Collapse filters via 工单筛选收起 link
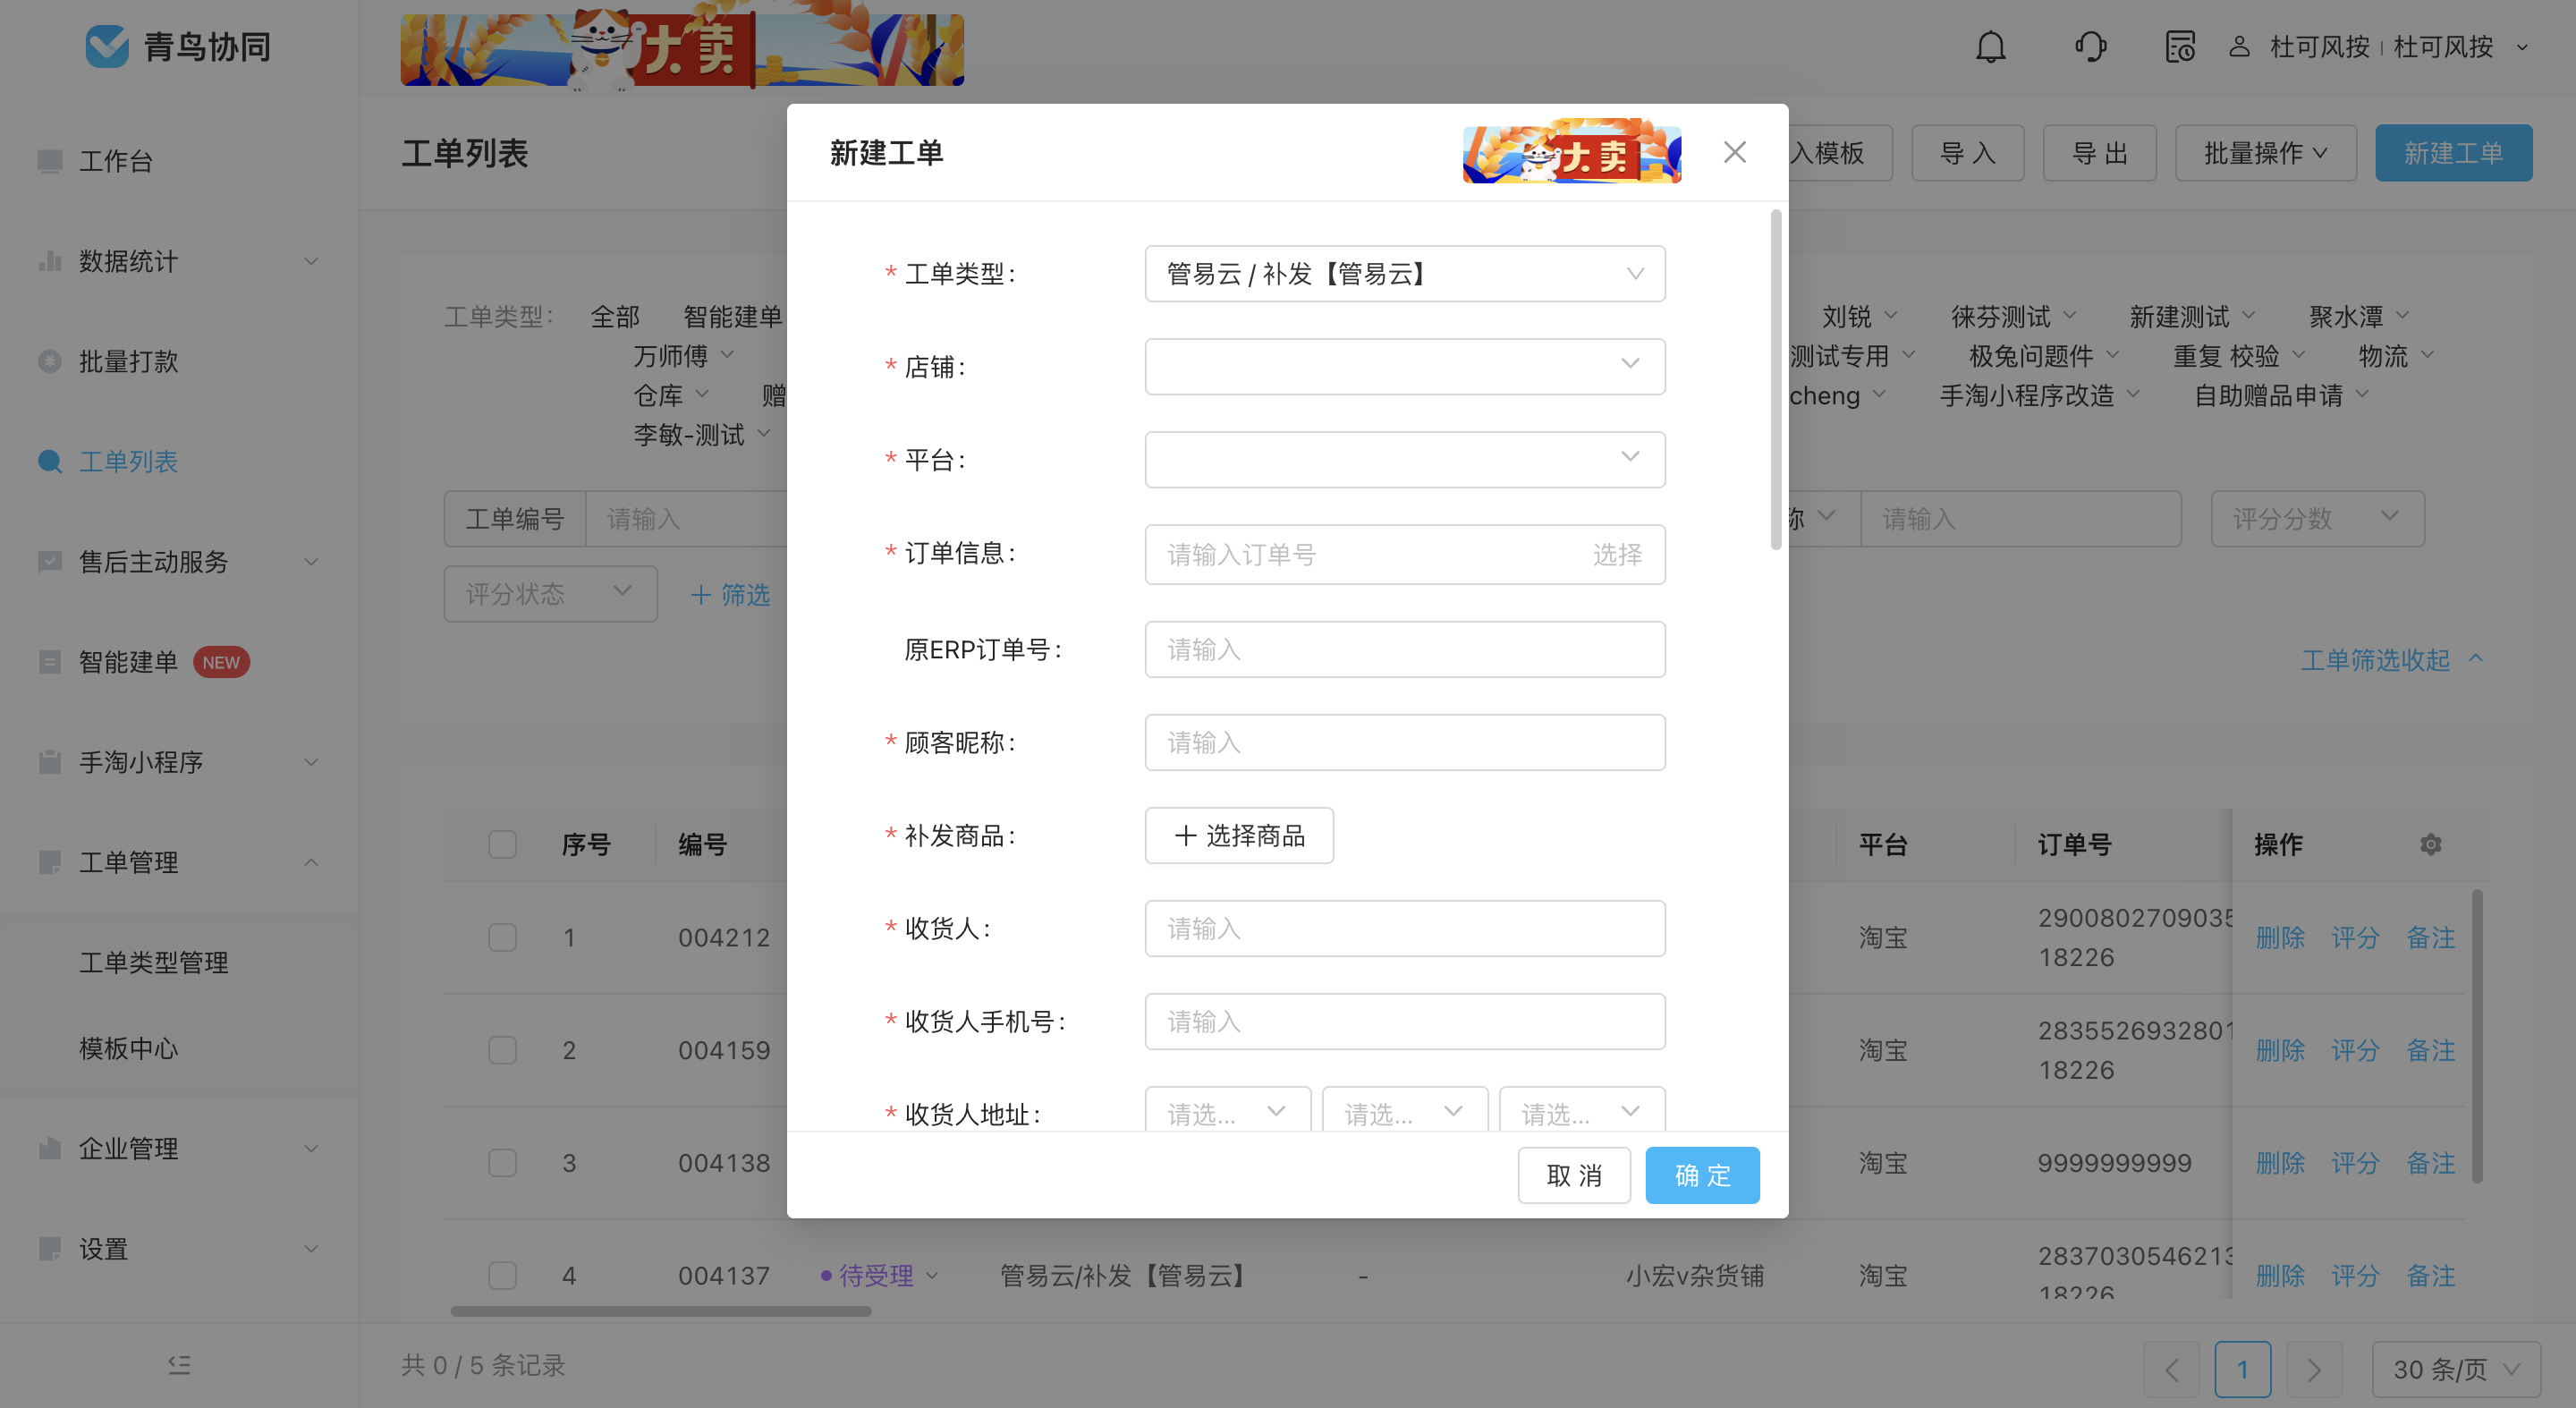Image resolution: width=2576 pixels, height=1408 pixels. coord(2391,660)
